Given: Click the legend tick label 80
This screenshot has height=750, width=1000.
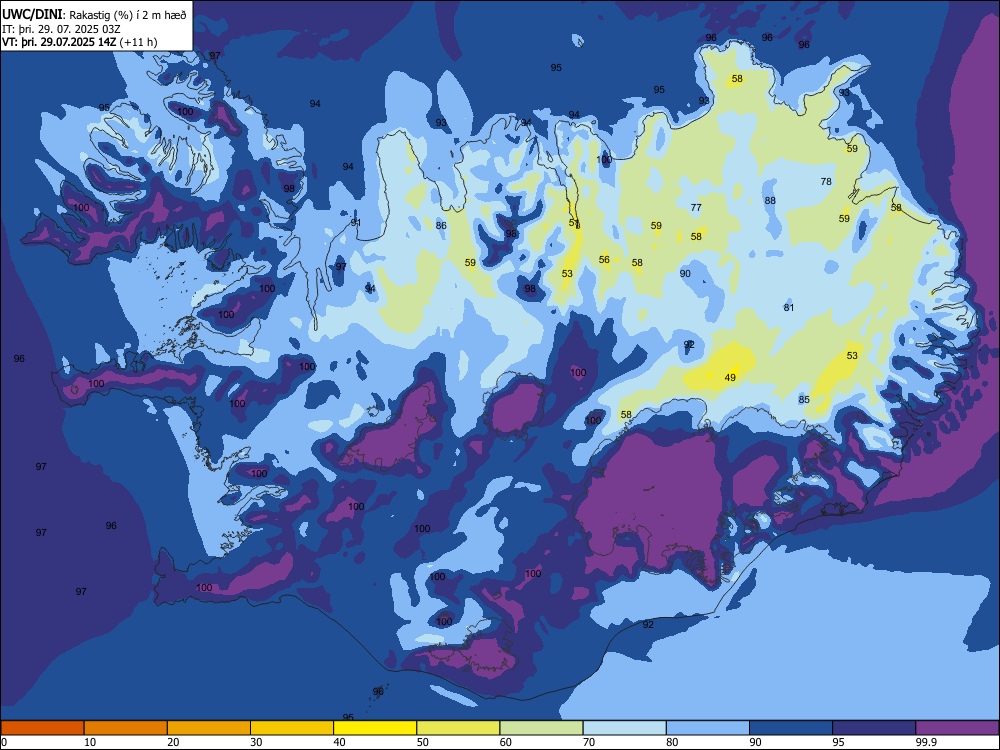Looking at the screenshot, I should [672, 742].
